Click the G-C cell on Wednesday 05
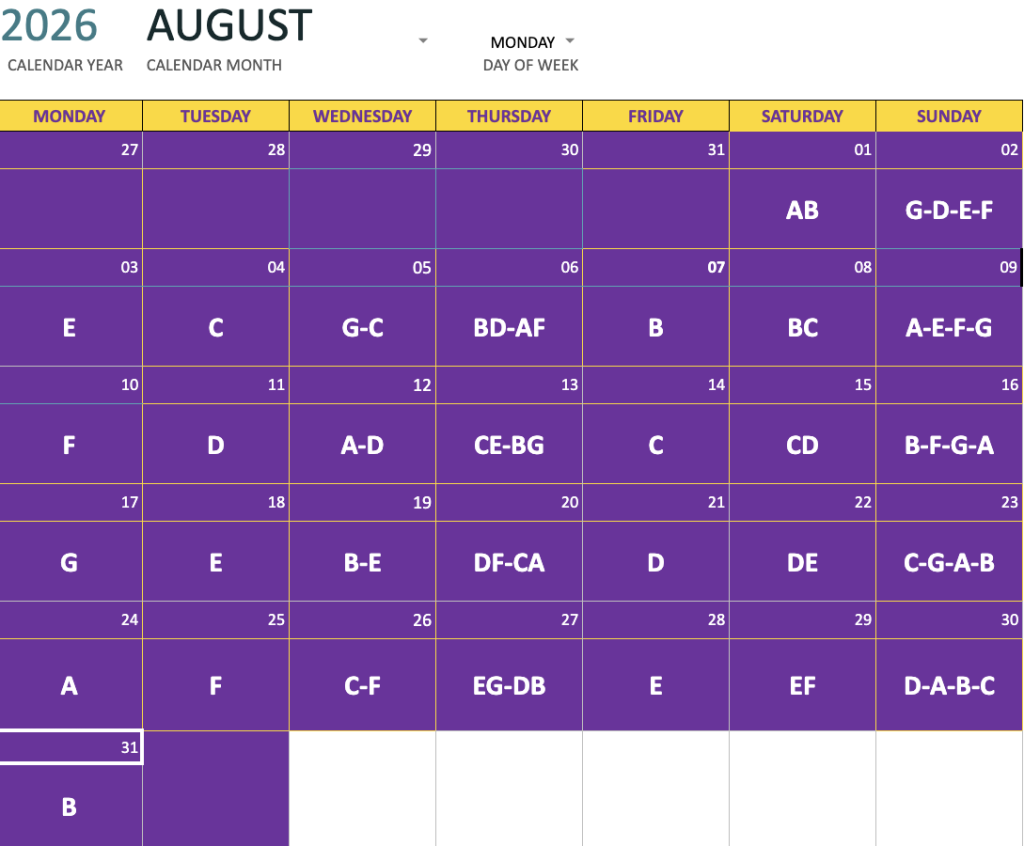1024x846 pixels. 362,327
